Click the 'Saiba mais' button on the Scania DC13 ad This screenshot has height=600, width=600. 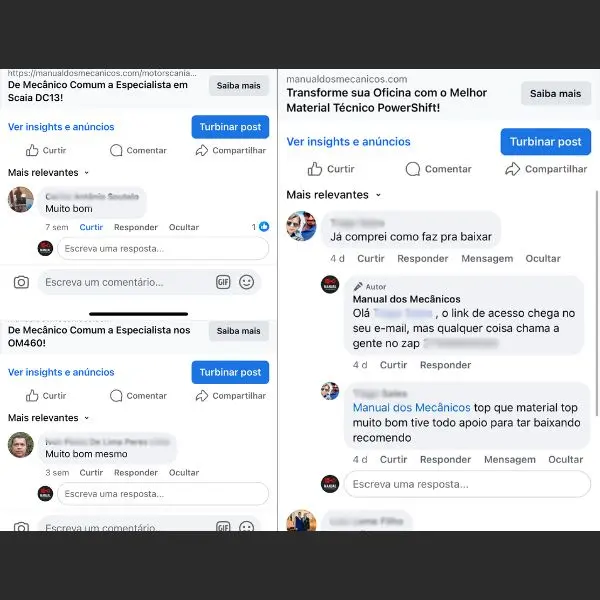[x=238, y=86]
